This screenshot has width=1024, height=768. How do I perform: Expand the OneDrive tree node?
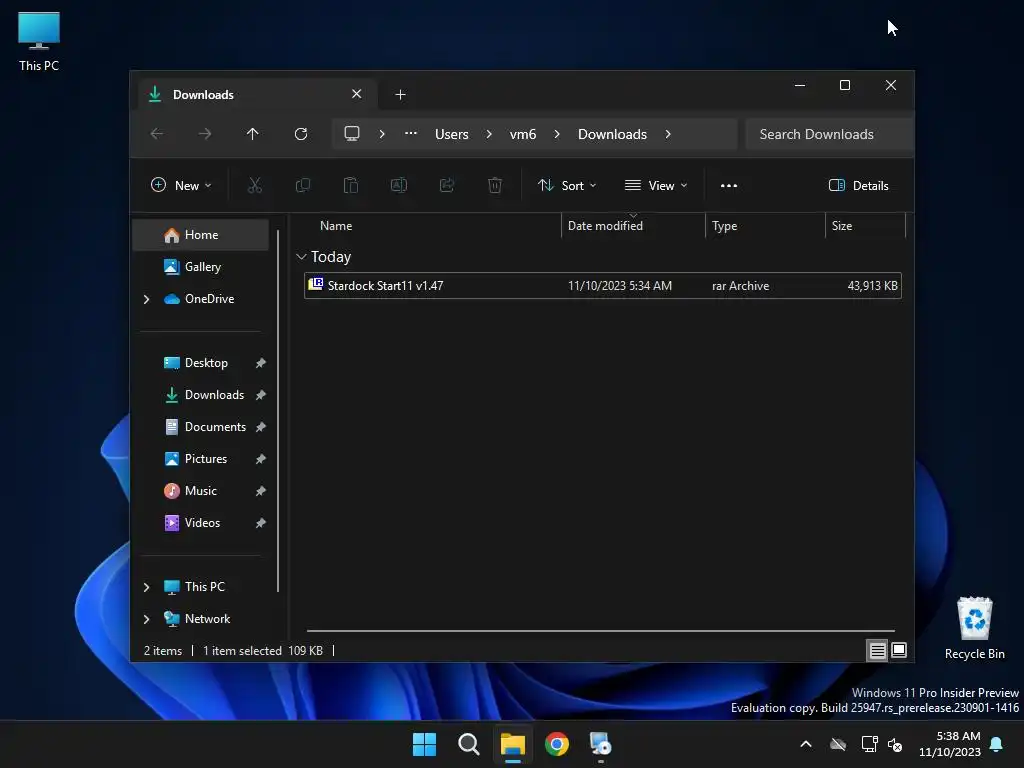(146, 299)
